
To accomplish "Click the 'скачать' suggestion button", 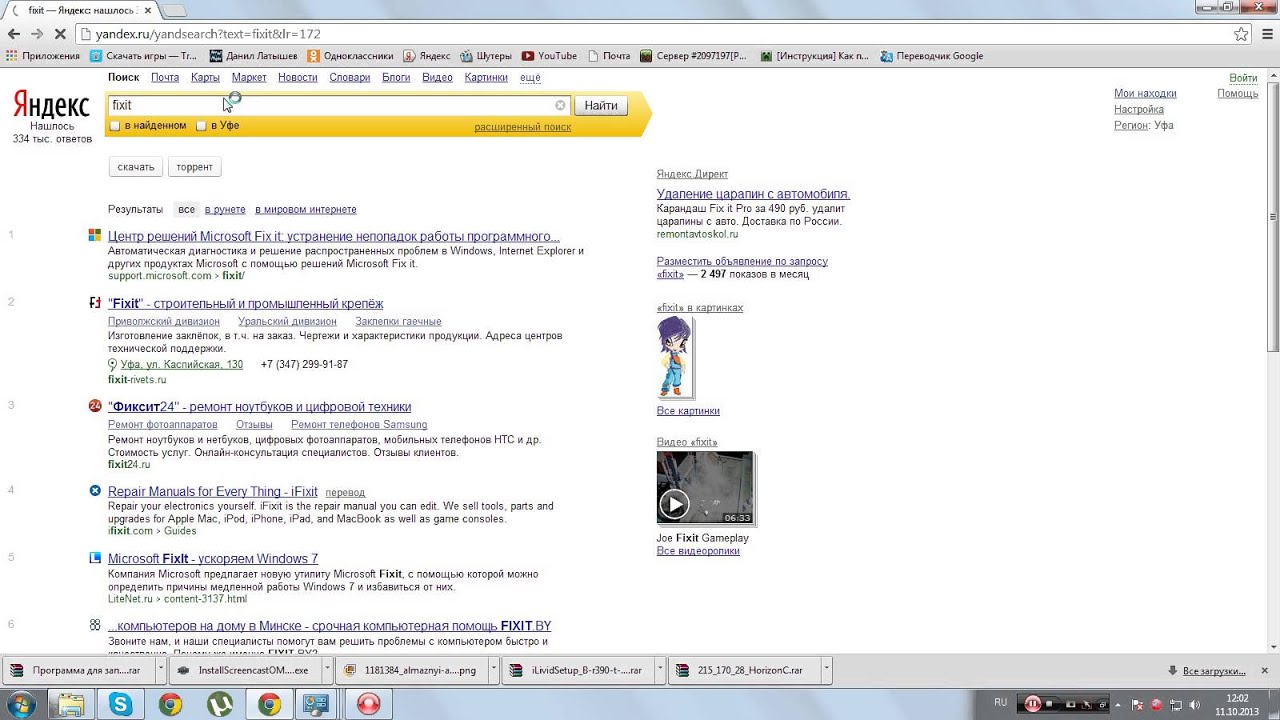I will click(x=135, y=167).
